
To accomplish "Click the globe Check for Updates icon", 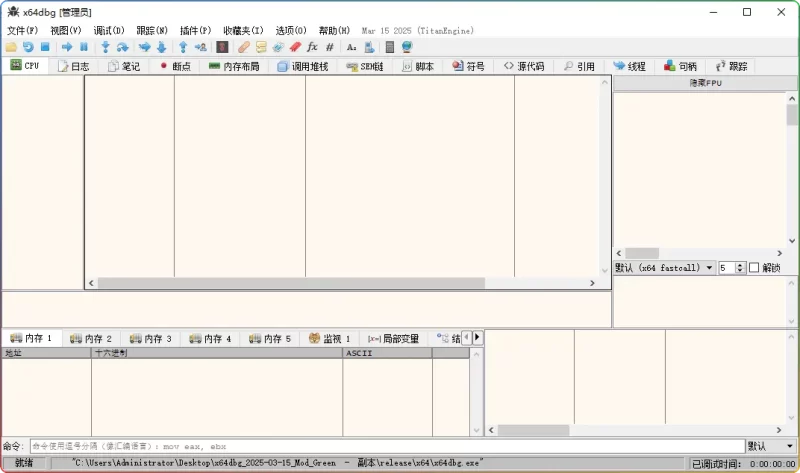I will pos(407,47).
